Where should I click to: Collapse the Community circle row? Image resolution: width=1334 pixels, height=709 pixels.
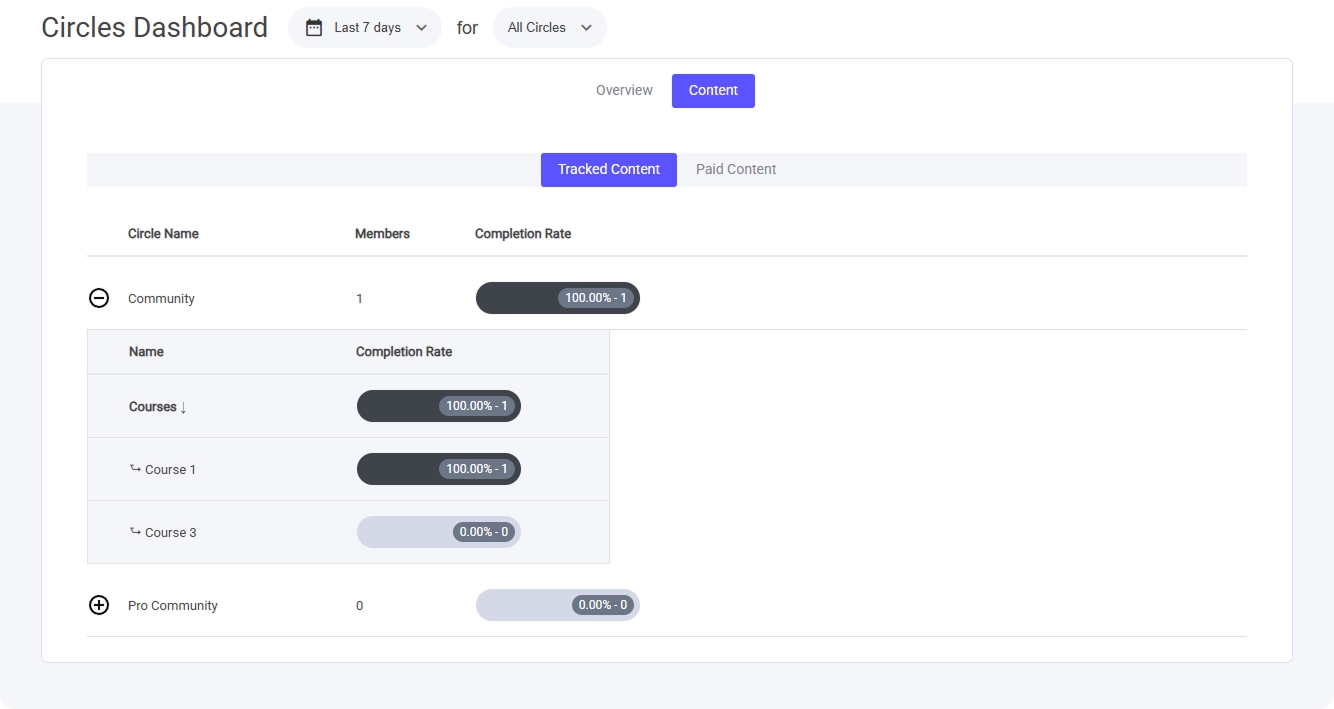click(x=99, y=298)
